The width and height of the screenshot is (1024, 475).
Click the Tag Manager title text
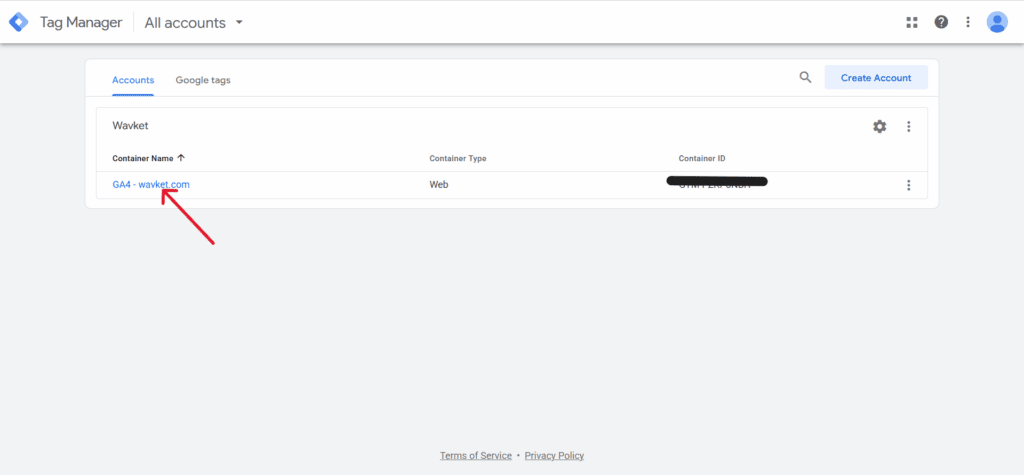pos(81,22)
